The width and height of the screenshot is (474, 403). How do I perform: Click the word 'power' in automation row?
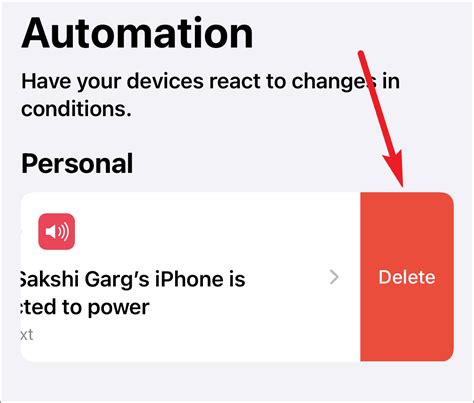(119, 308)
